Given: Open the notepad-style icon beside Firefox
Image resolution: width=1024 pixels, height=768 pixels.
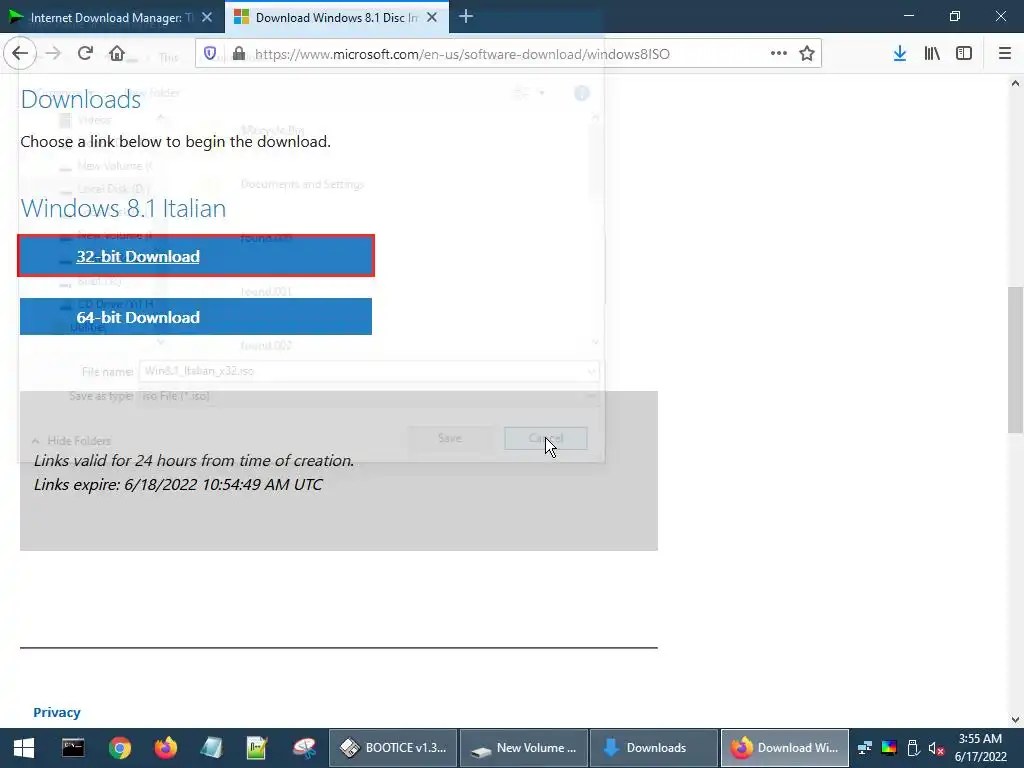Looking at the screenshot, I should point(211,748).
